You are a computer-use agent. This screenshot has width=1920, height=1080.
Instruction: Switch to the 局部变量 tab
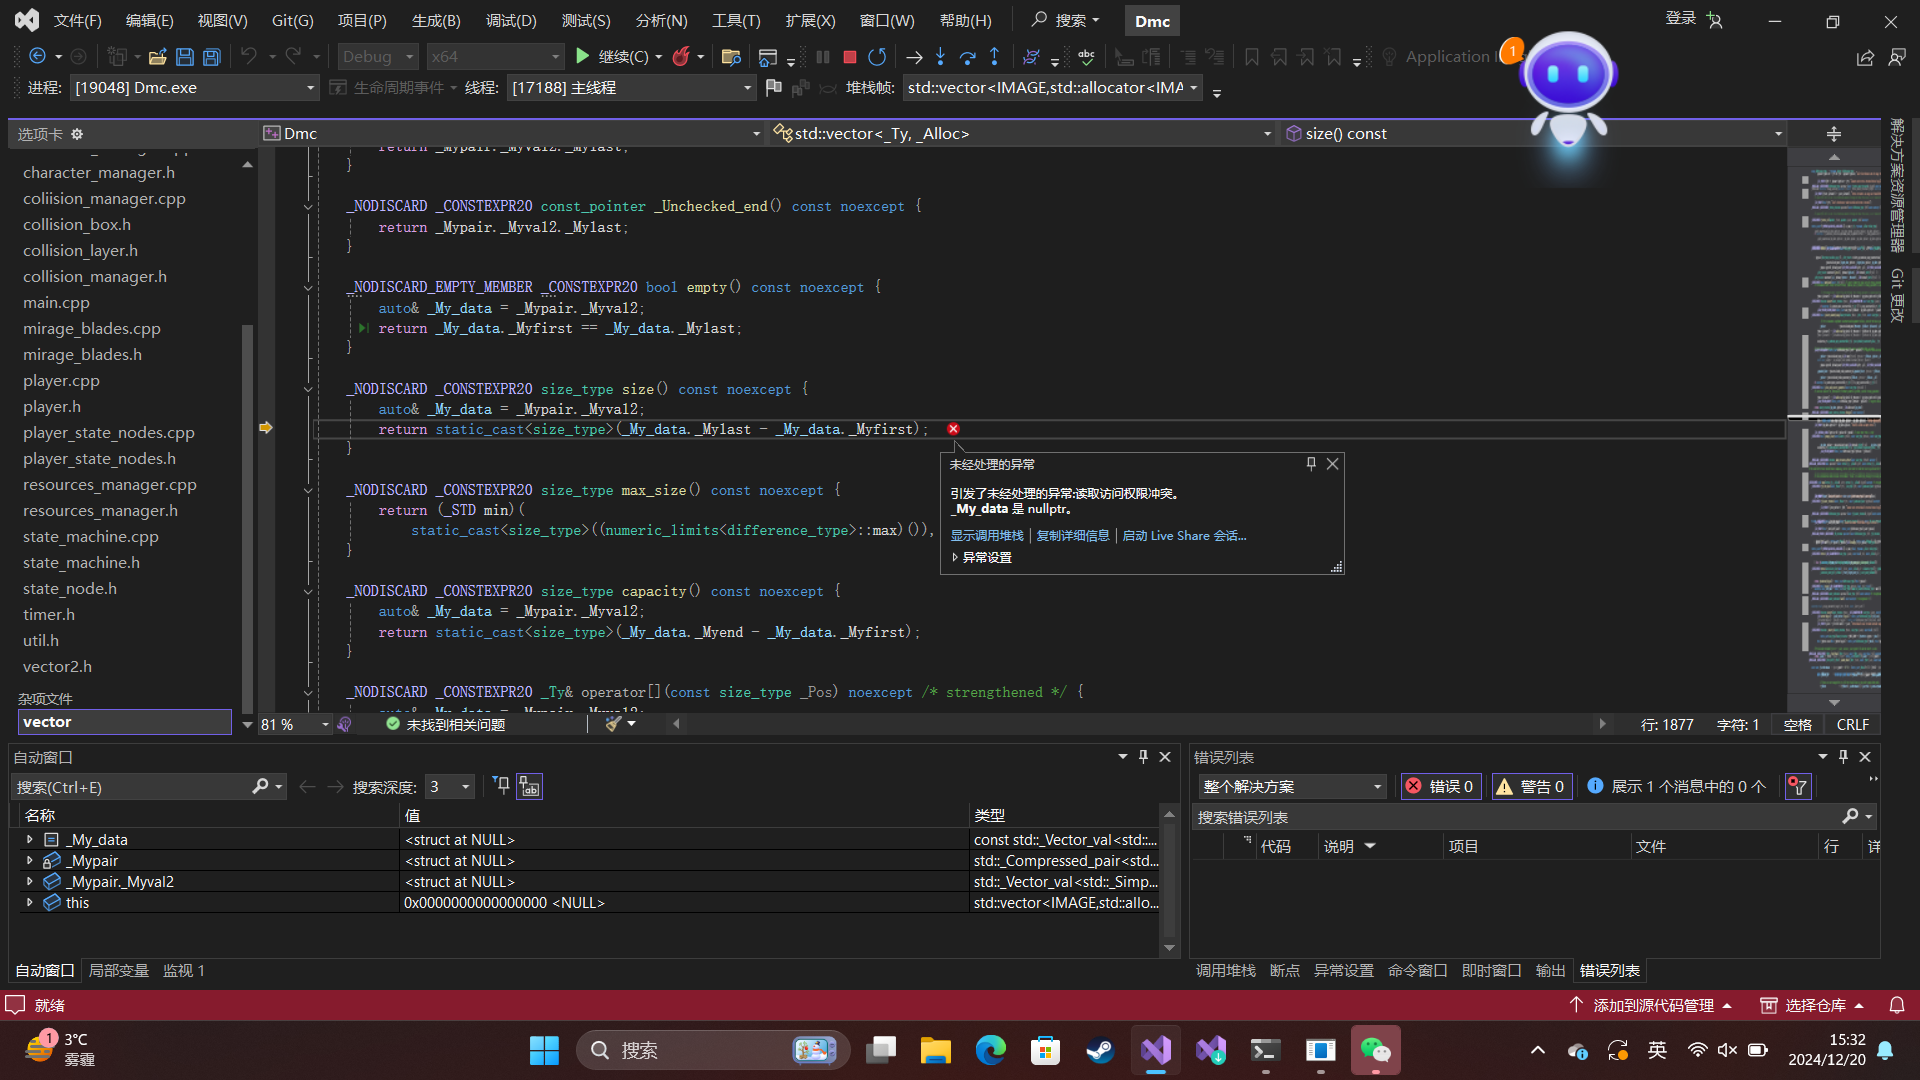point(118,971)
